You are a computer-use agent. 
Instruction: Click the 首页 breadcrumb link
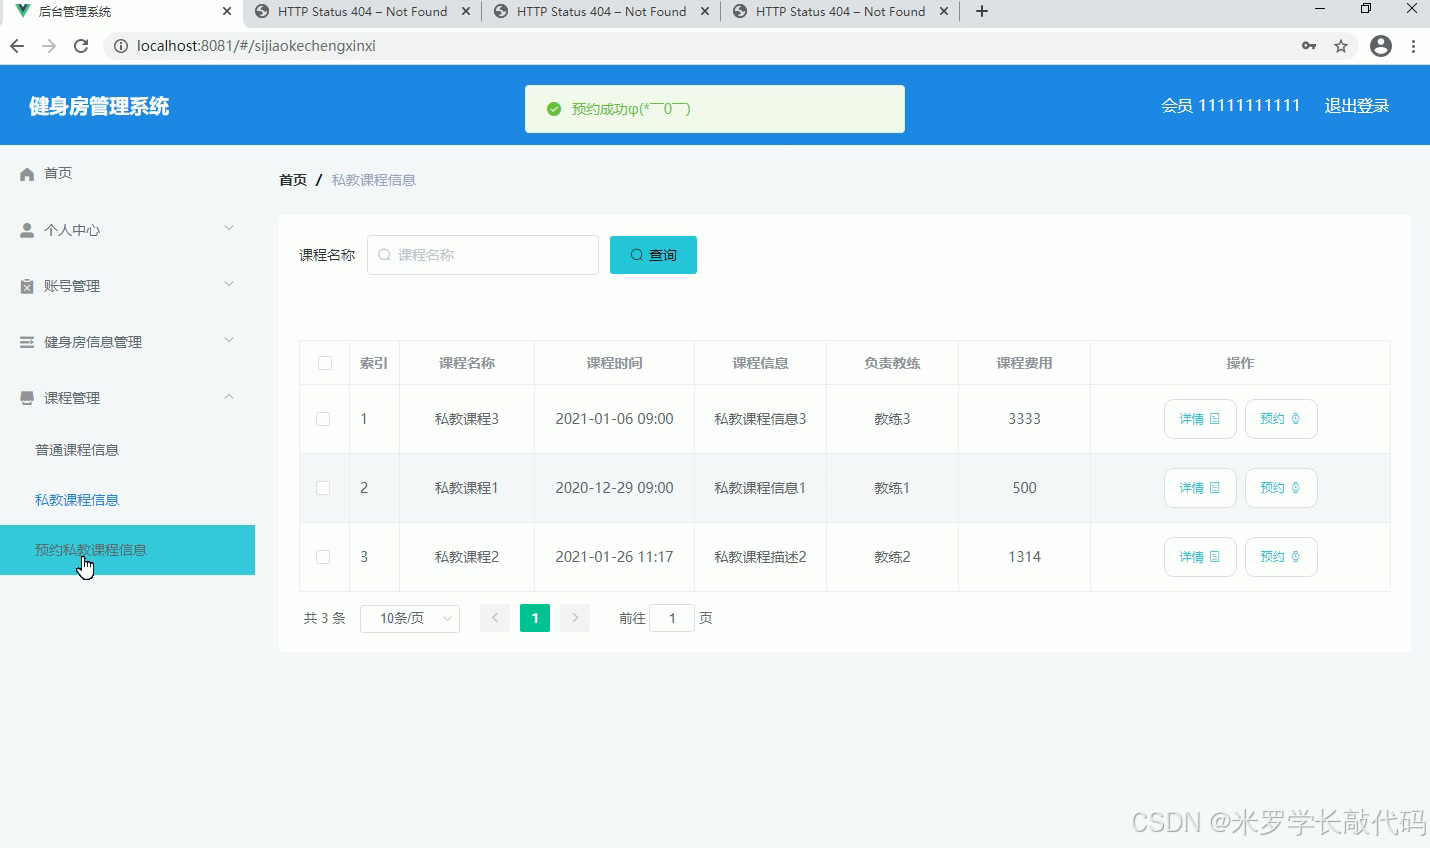293,180
